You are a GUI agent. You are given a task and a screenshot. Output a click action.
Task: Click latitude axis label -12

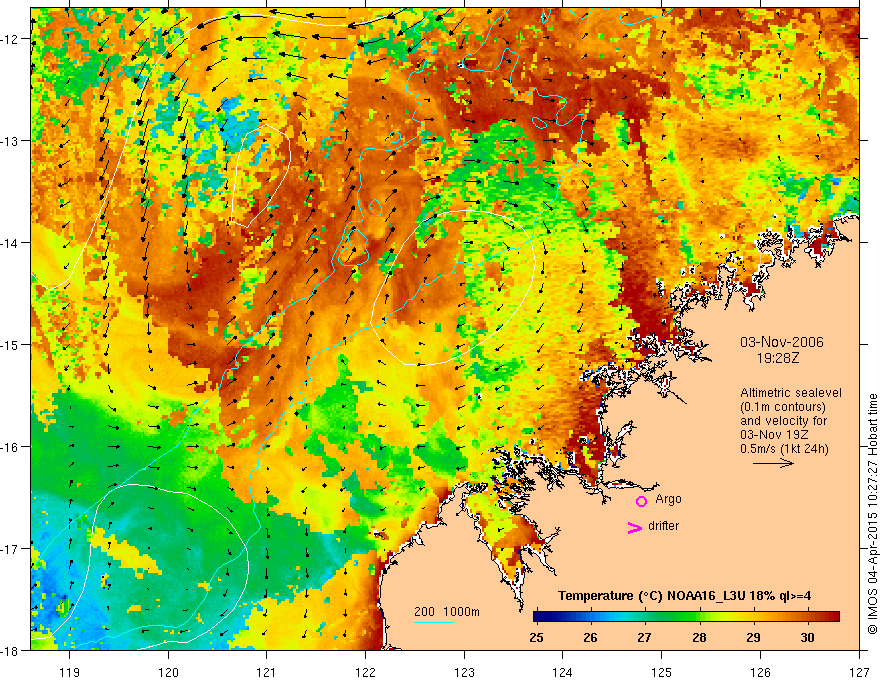(11, 39)
